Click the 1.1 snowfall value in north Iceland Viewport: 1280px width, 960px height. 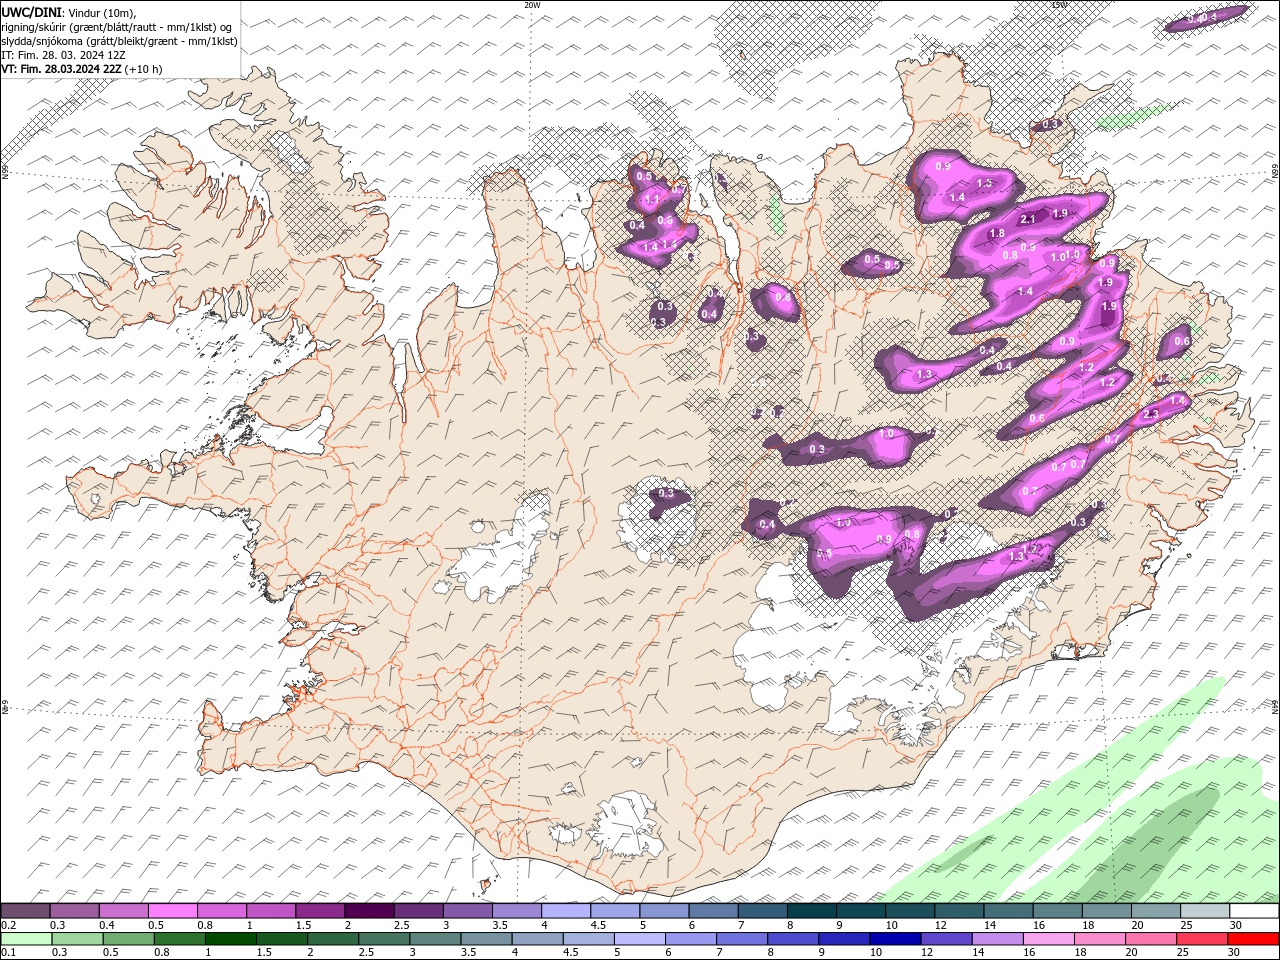[652, 199]
